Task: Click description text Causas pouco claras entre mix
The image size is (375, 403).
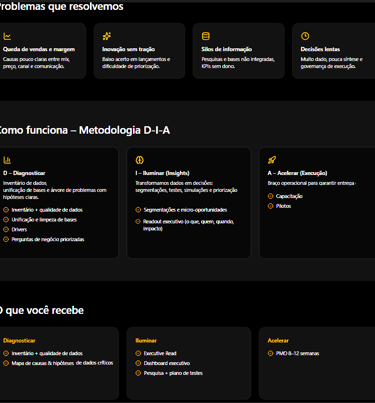Action: point(36,63)
